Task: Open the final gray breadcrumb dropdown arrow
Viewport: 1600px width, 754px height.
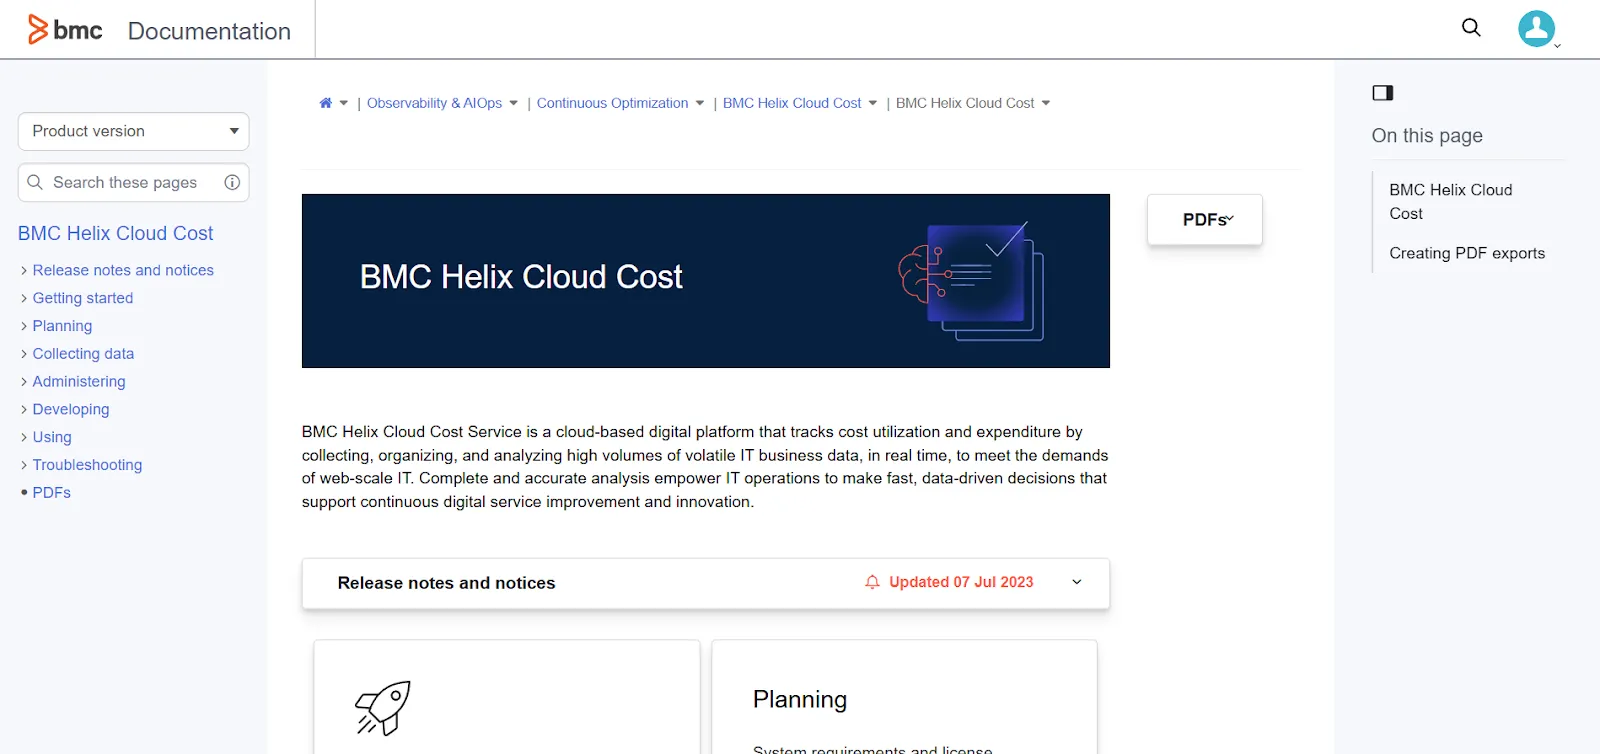Action: point(1046,103)
